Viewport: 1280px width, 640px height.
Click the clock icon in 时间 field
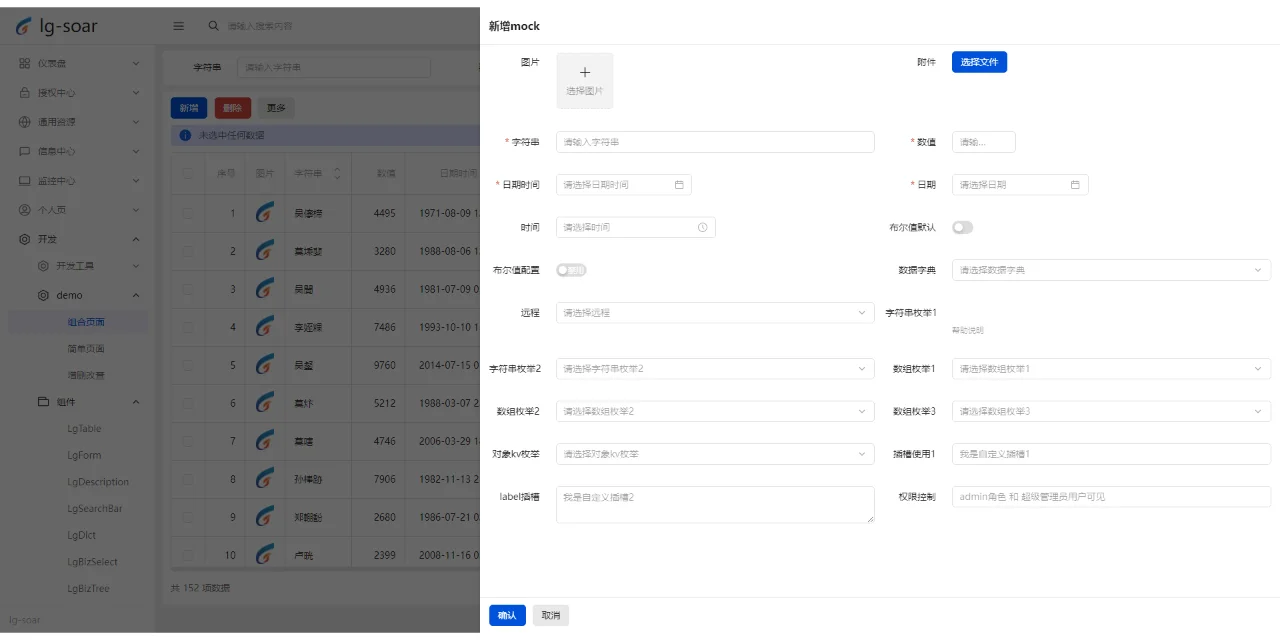click(703, 227)
